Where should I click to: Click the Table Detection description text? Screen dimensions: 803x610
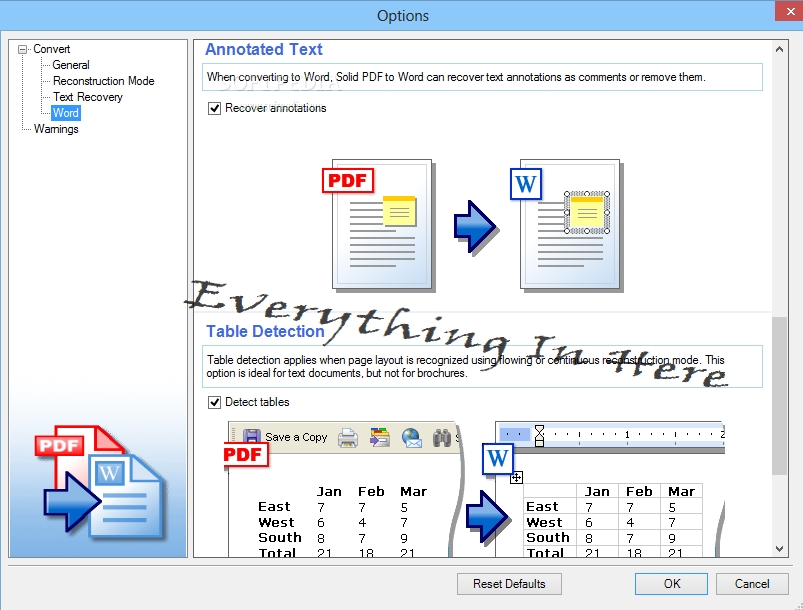pyautogui.click(x=466, y=366)
